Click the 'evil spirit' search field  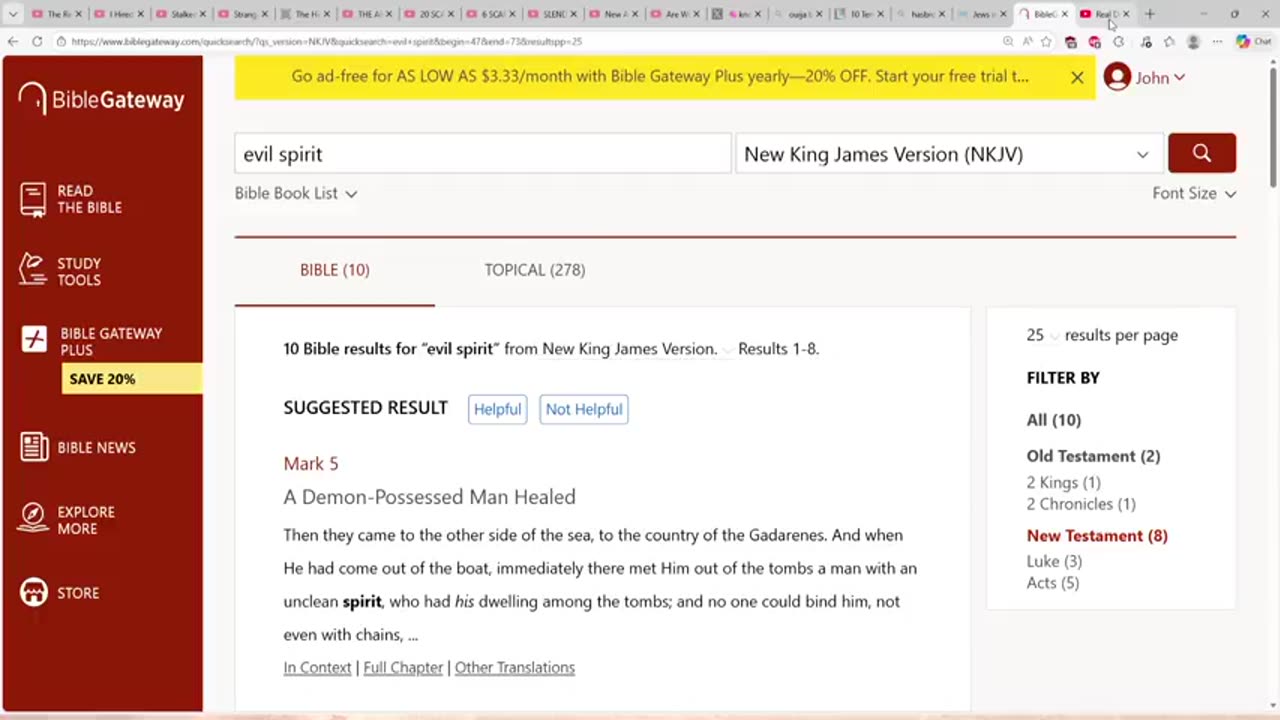pyautogui.click(x=482, y=154)
